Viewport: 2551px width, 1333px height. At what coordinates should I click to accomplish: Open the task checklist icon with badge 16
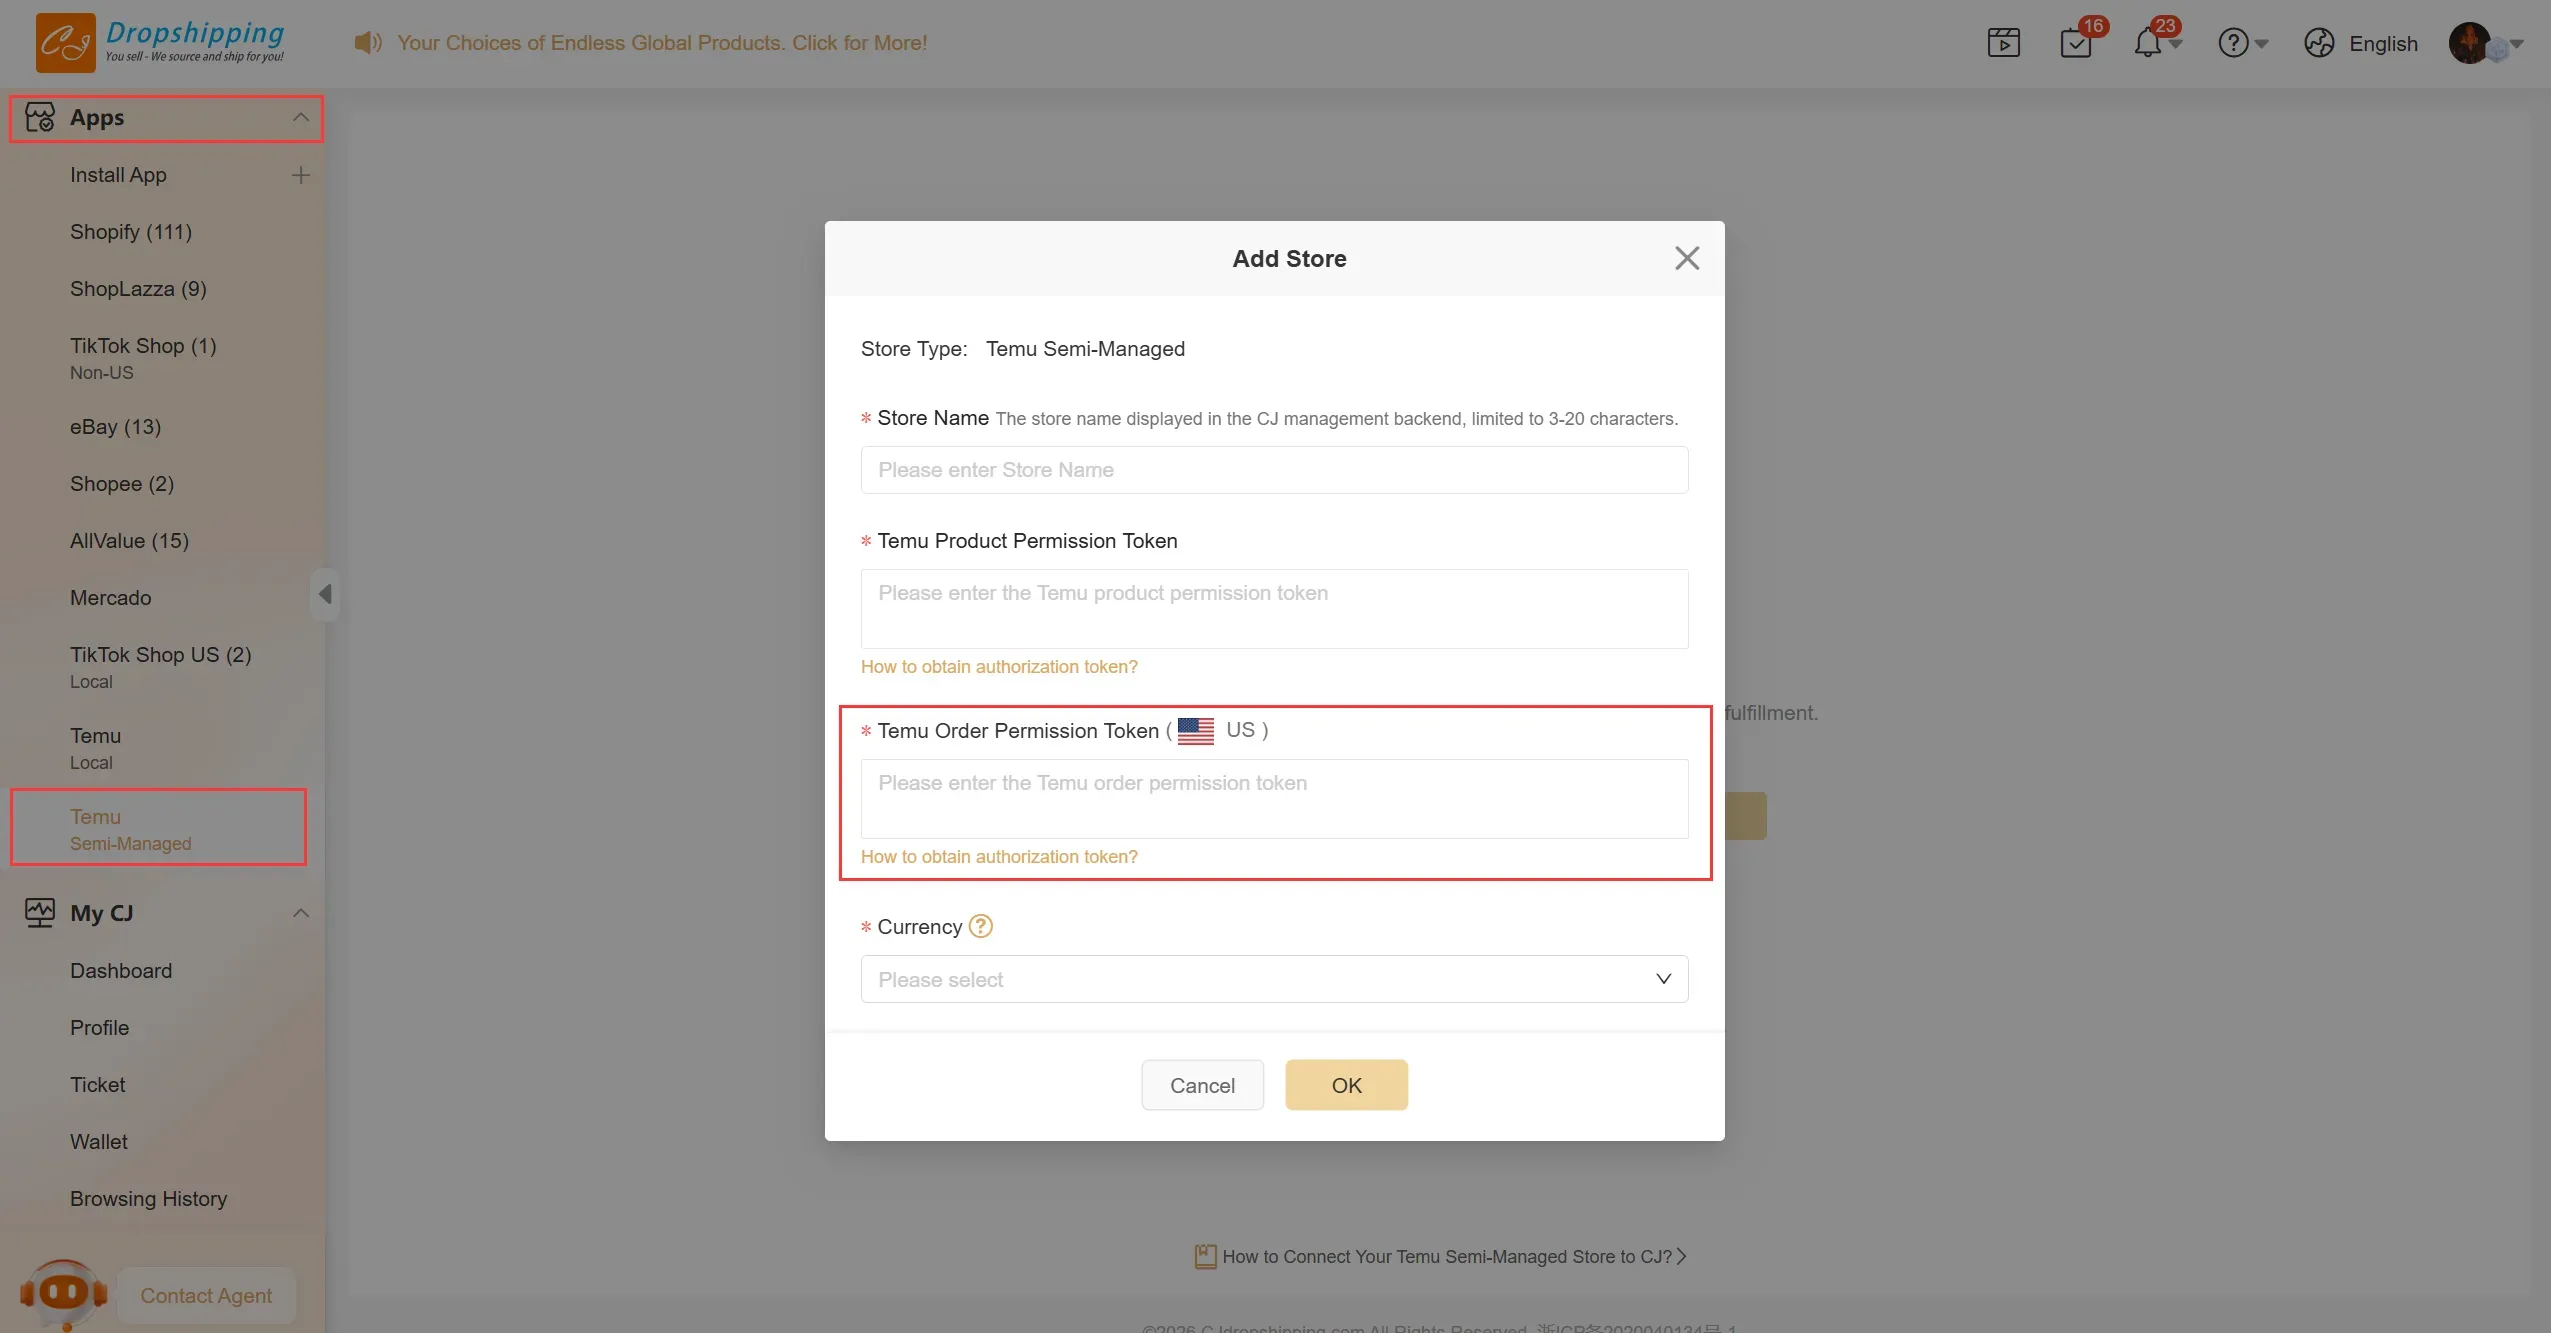2076,43
